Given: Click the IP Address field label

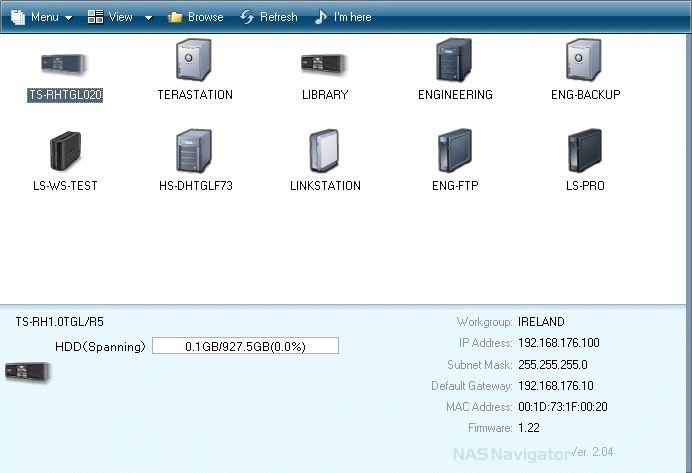Looking at the screenshot, I should pos(485,343).
